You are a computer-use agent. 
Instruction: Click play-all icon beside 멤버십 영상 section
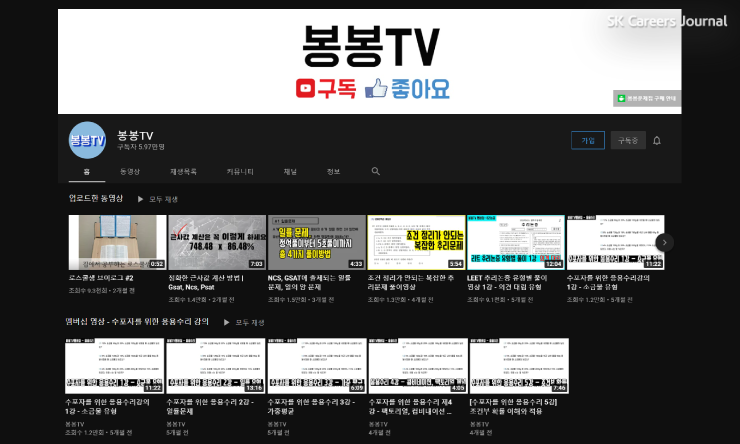[x=227, y=322]
